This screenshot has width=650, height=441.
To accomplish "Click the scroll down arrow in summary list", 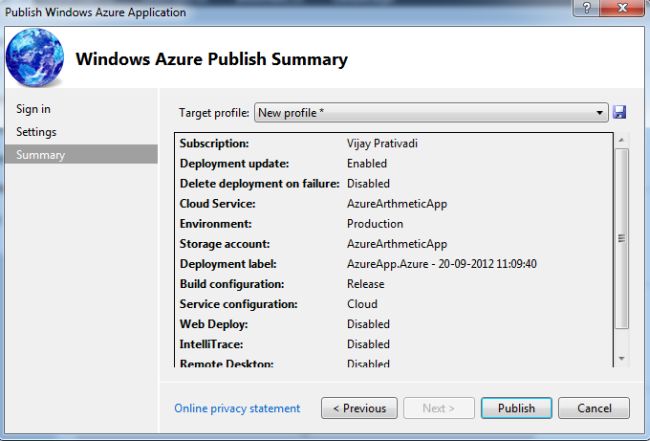I will point(621,359).
